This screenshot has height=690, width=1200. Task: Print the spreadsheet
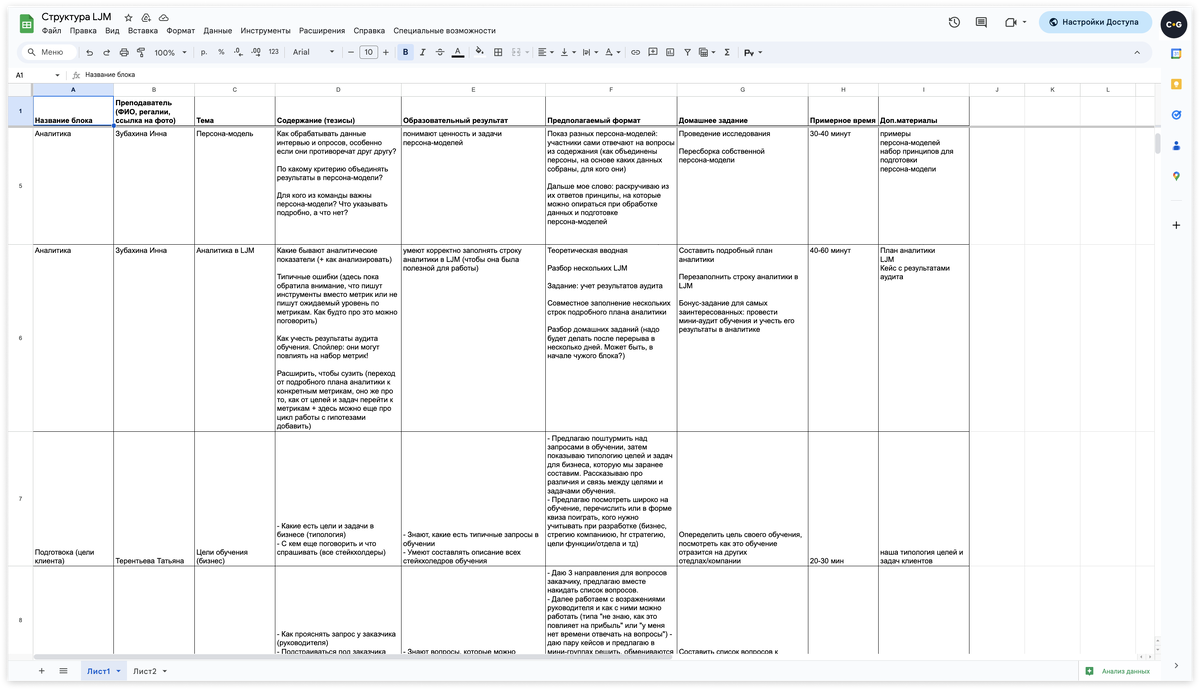tap(124, 52)
